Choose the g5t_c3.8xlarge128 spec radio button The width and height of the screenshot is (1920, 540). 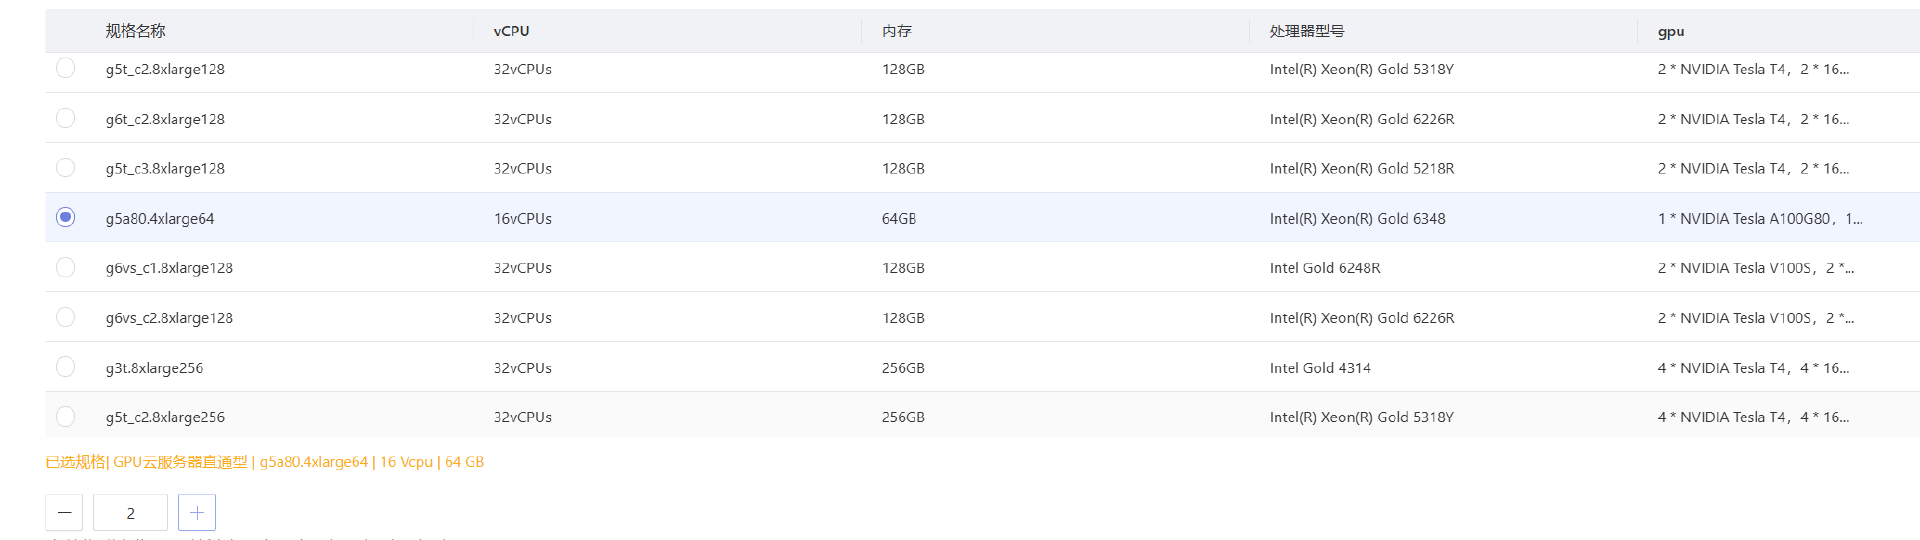coord(66,168)
